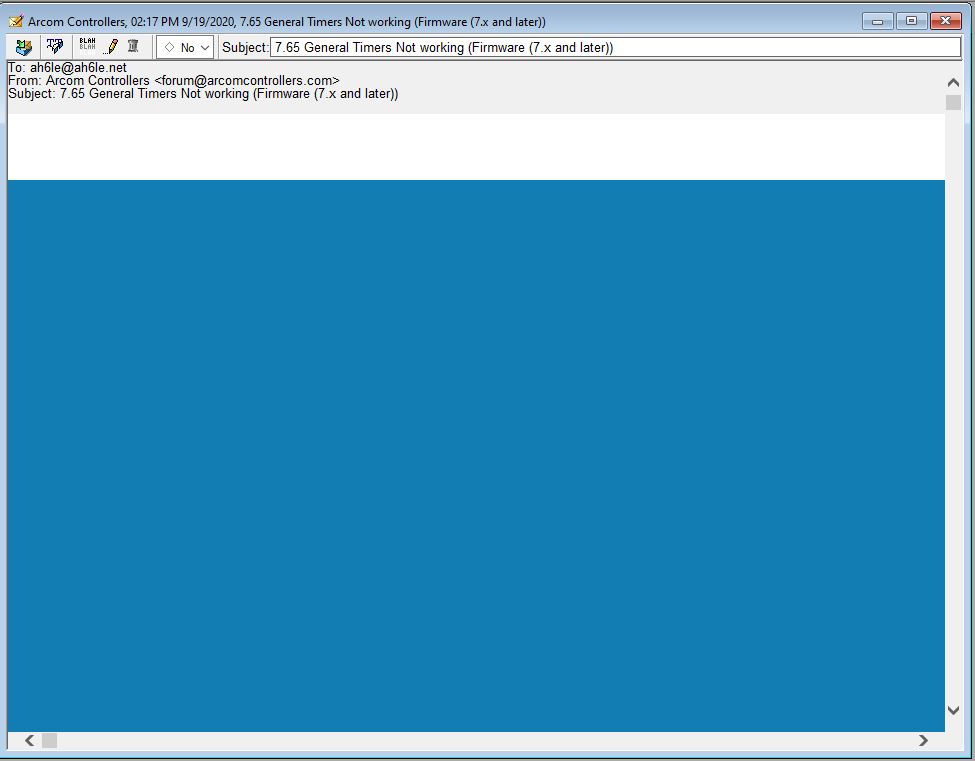This screenshot has width=975, height=761.
Task: Click inside the Subject text field
Action: (614, 47)
